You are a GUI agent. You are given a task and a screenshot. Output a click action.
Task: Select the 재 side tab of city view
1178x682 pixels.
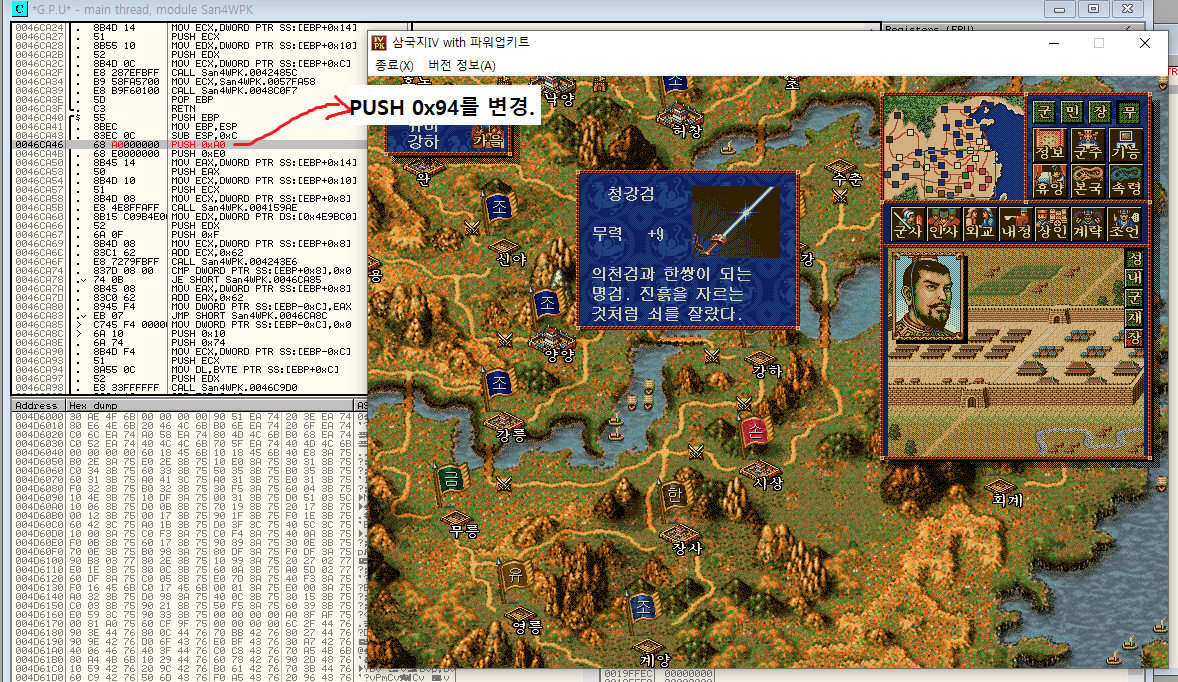point(1134,318)
